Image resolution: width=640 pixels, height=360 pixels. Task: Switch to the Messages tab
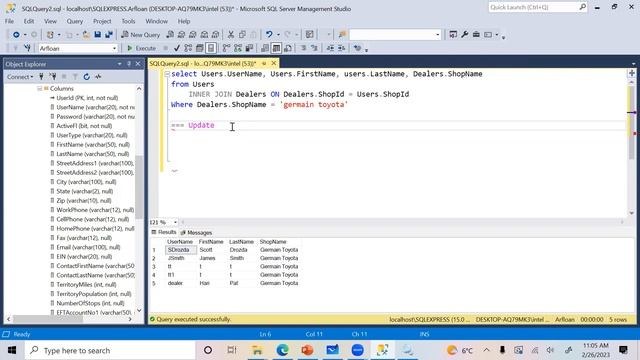(x=196, y=233)
